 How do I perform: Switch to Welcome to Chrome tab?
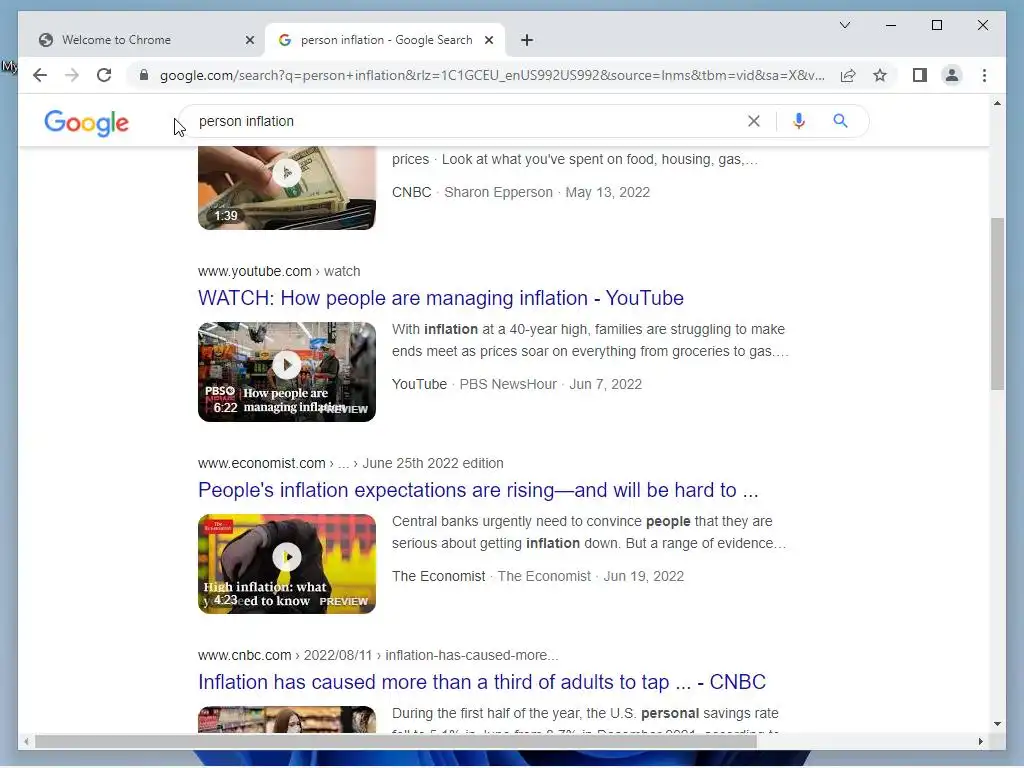tap(144, 40)
